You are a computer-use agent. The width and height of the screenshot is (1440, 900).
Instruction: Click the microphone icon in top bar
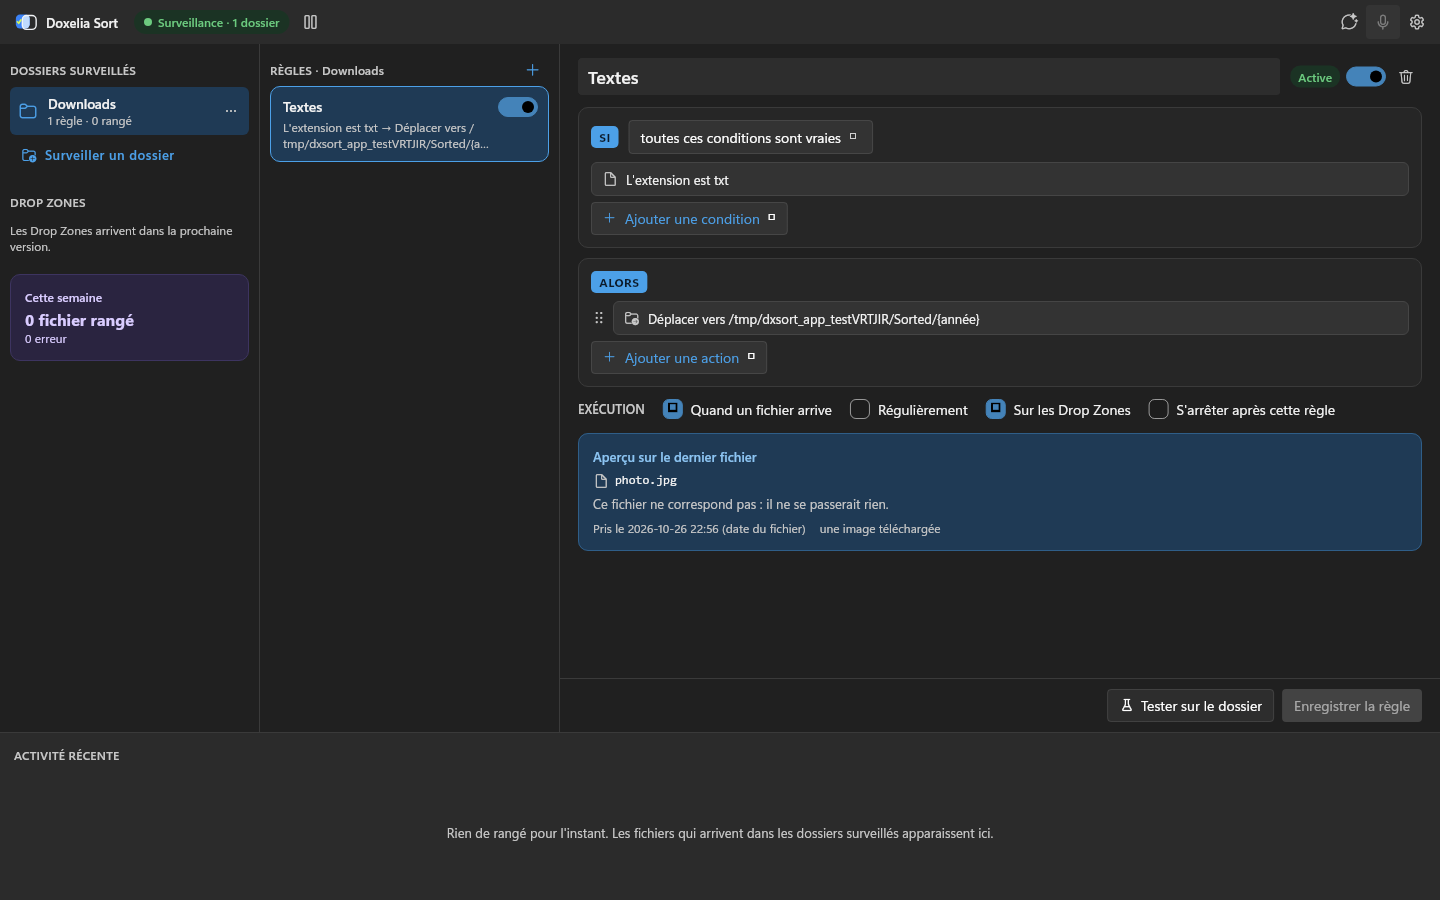(x=1383, y=22)
